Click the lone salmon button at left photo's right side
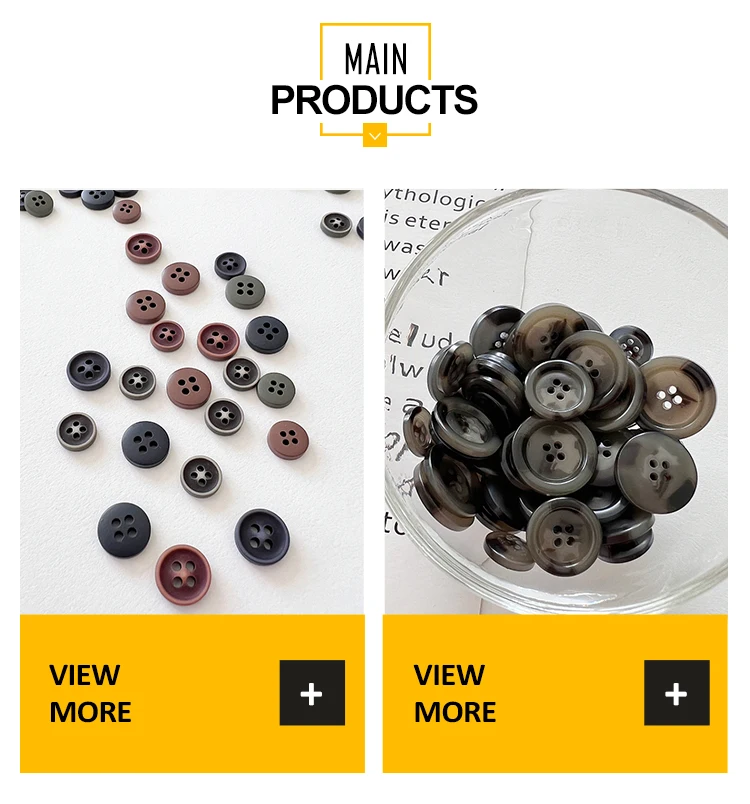This screenshot has width=750, height=804. [x=288, y=439]
